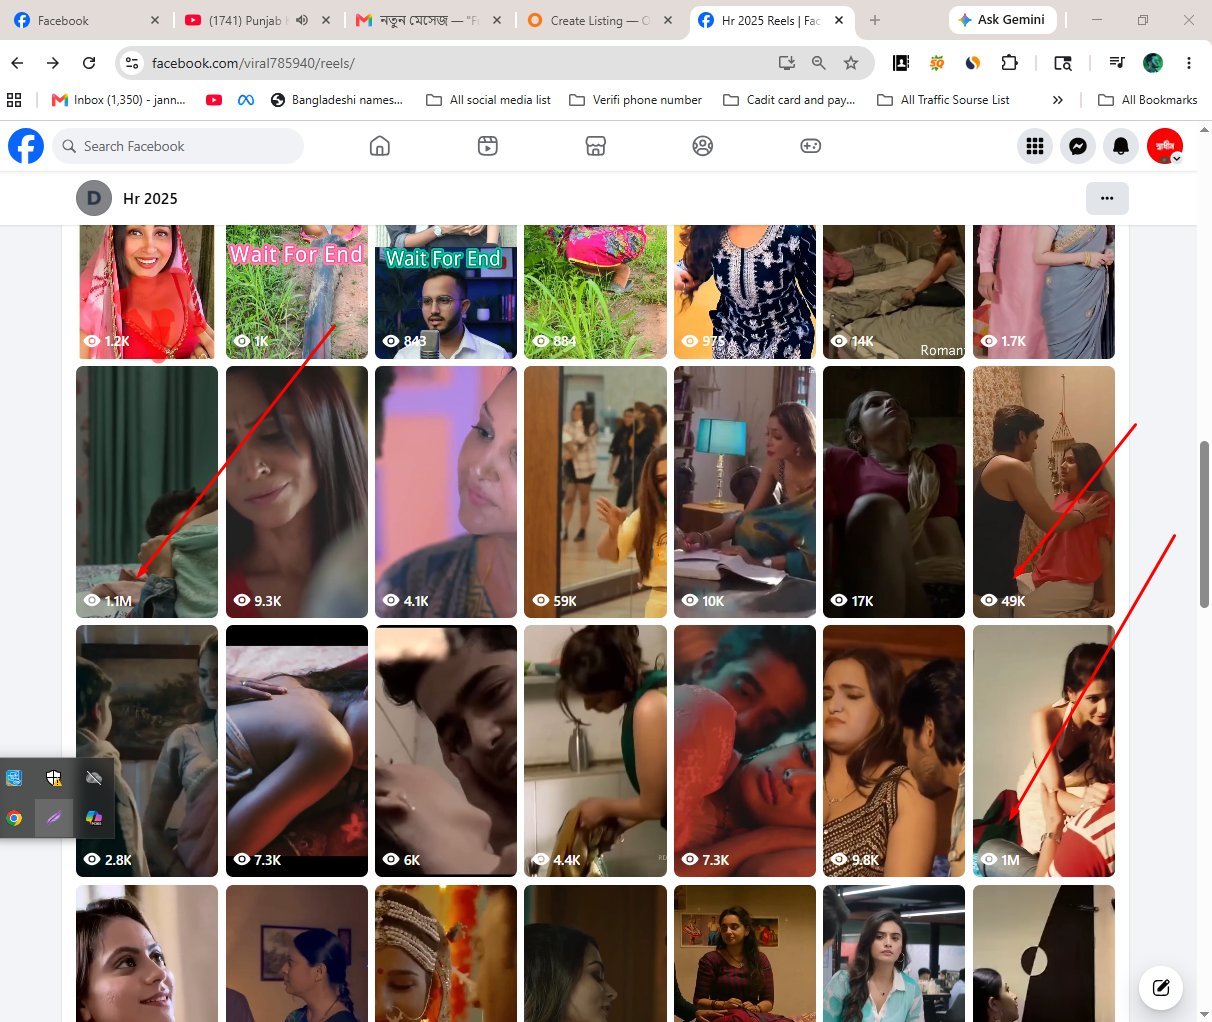Switch to the first Facebook tab
Viewport: 1212px width, 1022px height.
(x=86, y=20)
